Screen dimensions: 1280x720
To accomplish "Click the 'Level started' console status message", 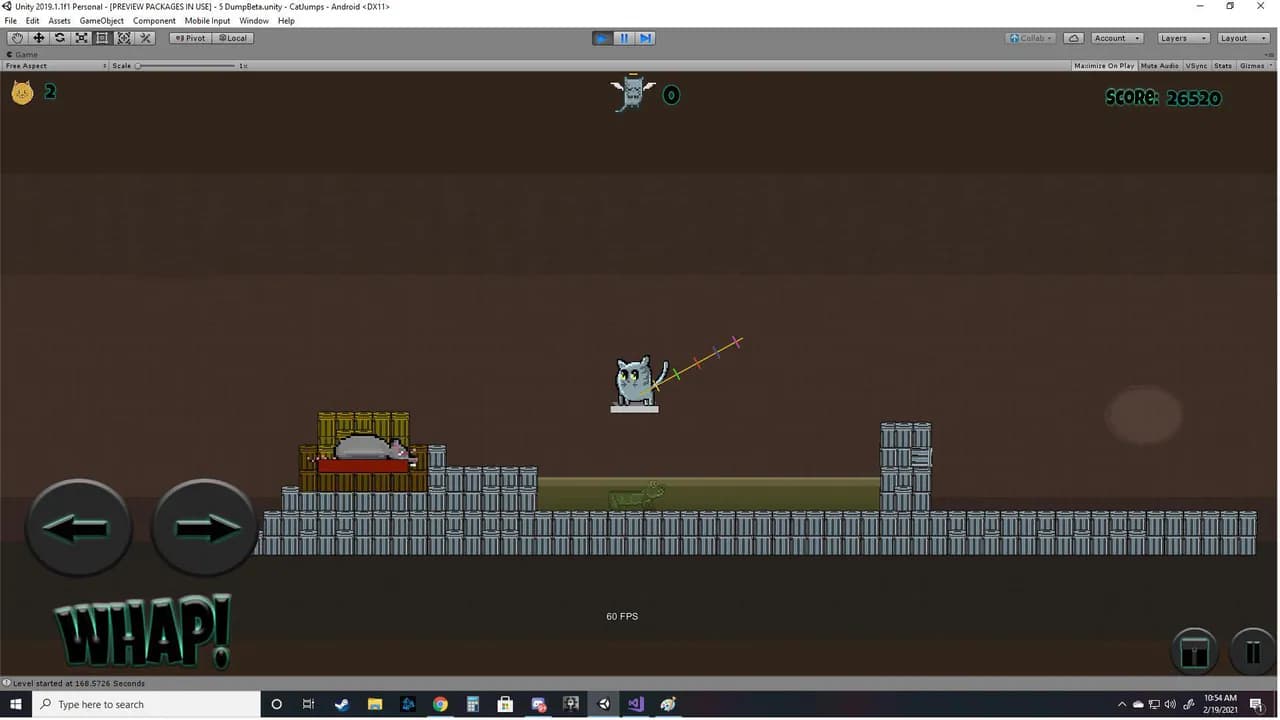I will [78, 683].
